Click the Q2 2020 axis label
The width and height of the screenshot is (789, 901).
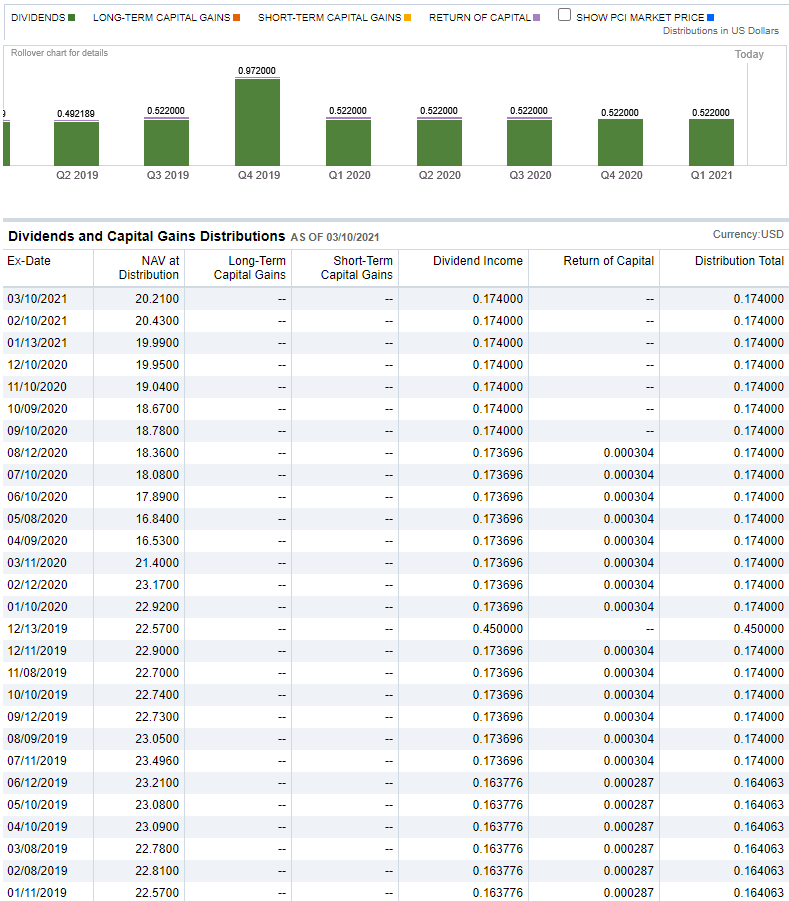[x=440, y=175]
